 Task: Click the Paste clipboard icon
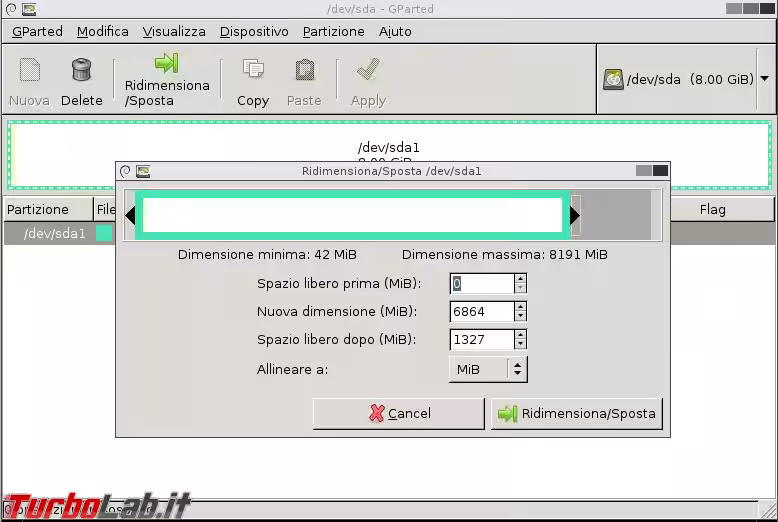click(x=304, y=70)
